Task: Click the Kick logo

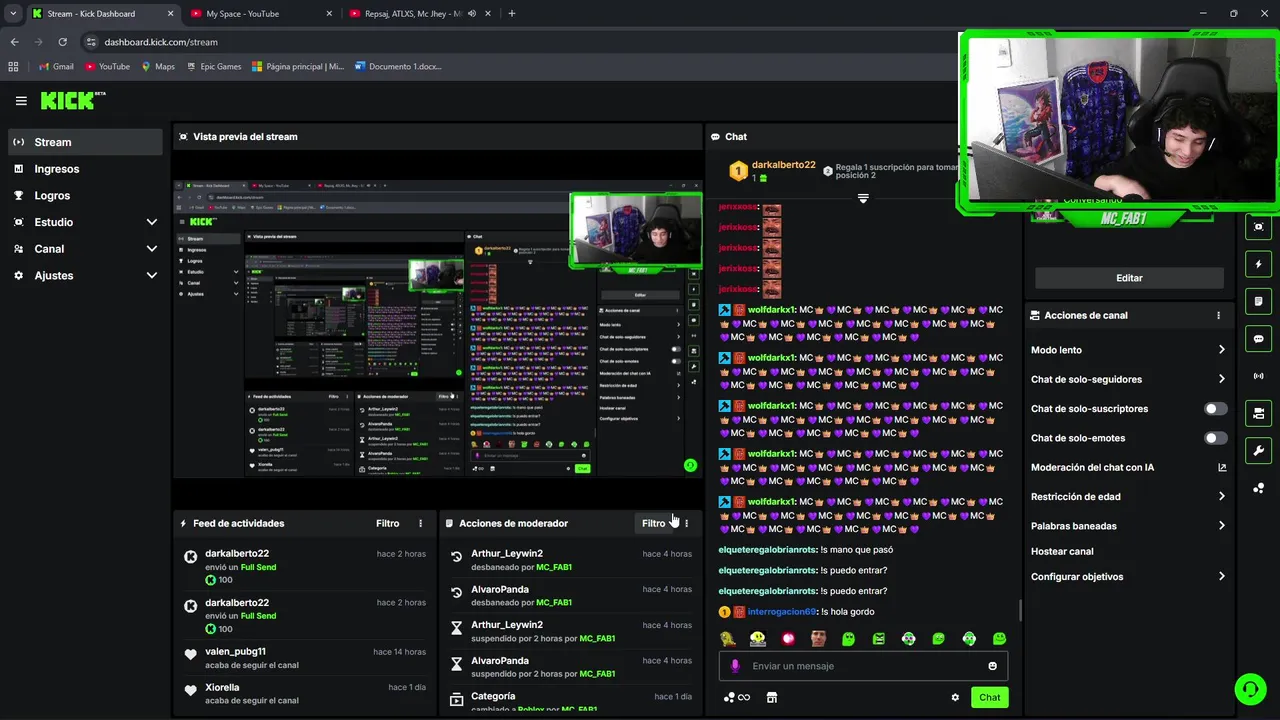Action: coord(72,100)
